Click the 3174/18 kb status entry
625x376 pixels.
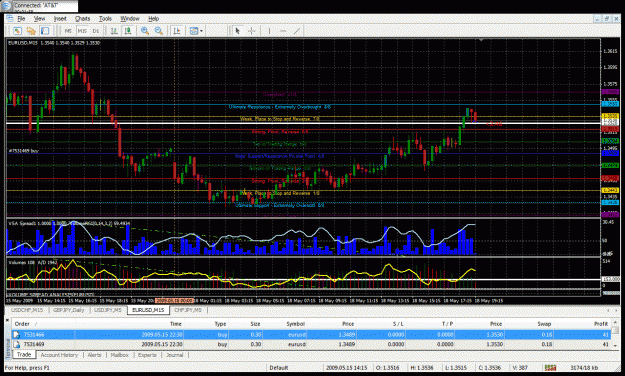tap(583, 368)
